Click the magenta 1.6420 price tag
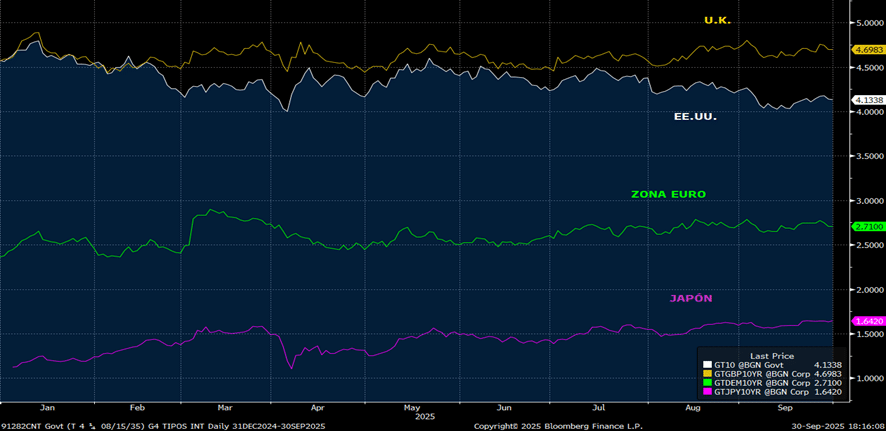886x431 pixels. click(866, 321)
